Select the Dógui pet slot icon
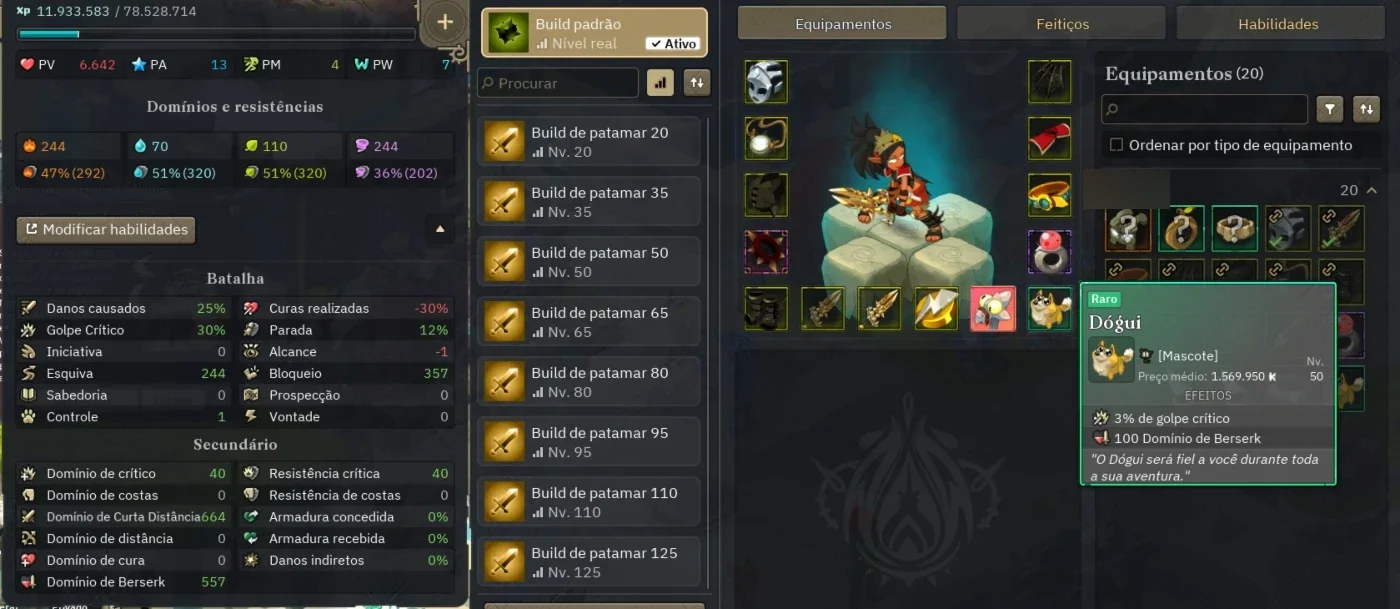Screen dimensions: 1400x609 click(1049, 308)
